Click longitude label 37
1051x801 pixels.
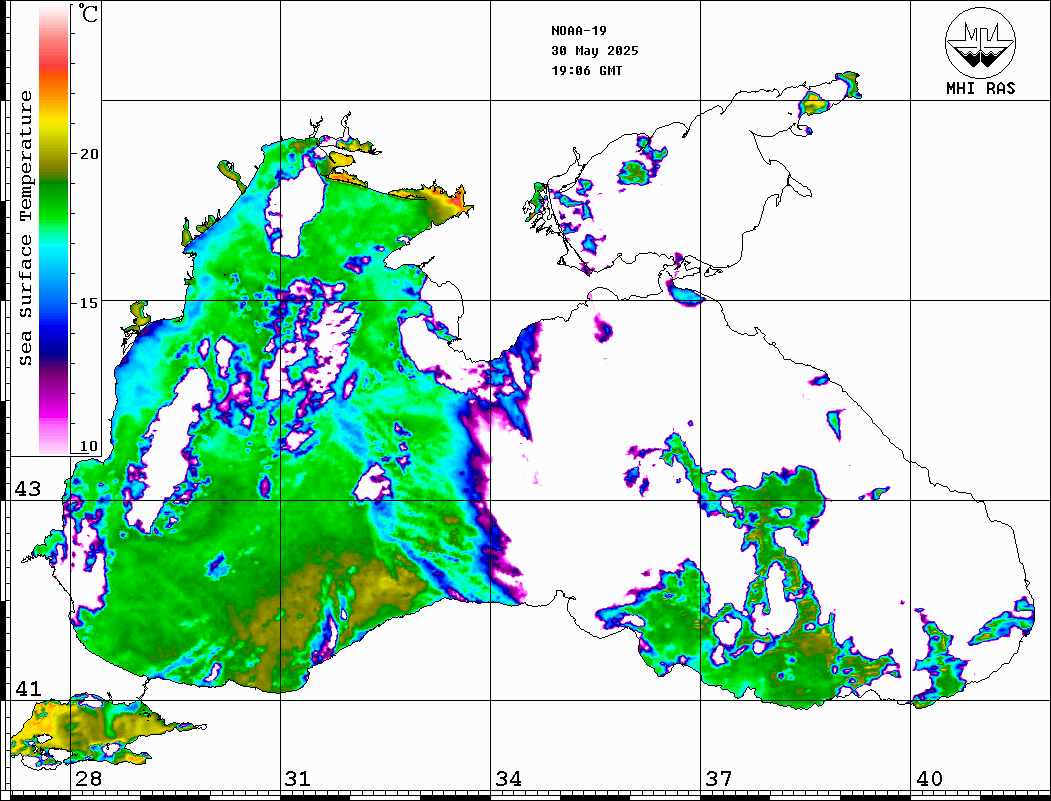tap(719, 778)
